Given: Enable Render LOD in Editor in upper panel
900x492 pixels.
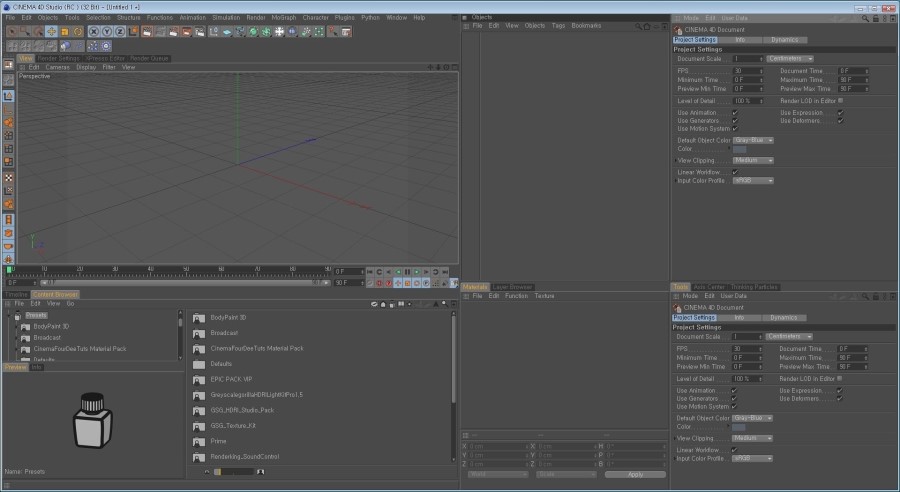Looking at the screenshot, I should click(840, 100).
